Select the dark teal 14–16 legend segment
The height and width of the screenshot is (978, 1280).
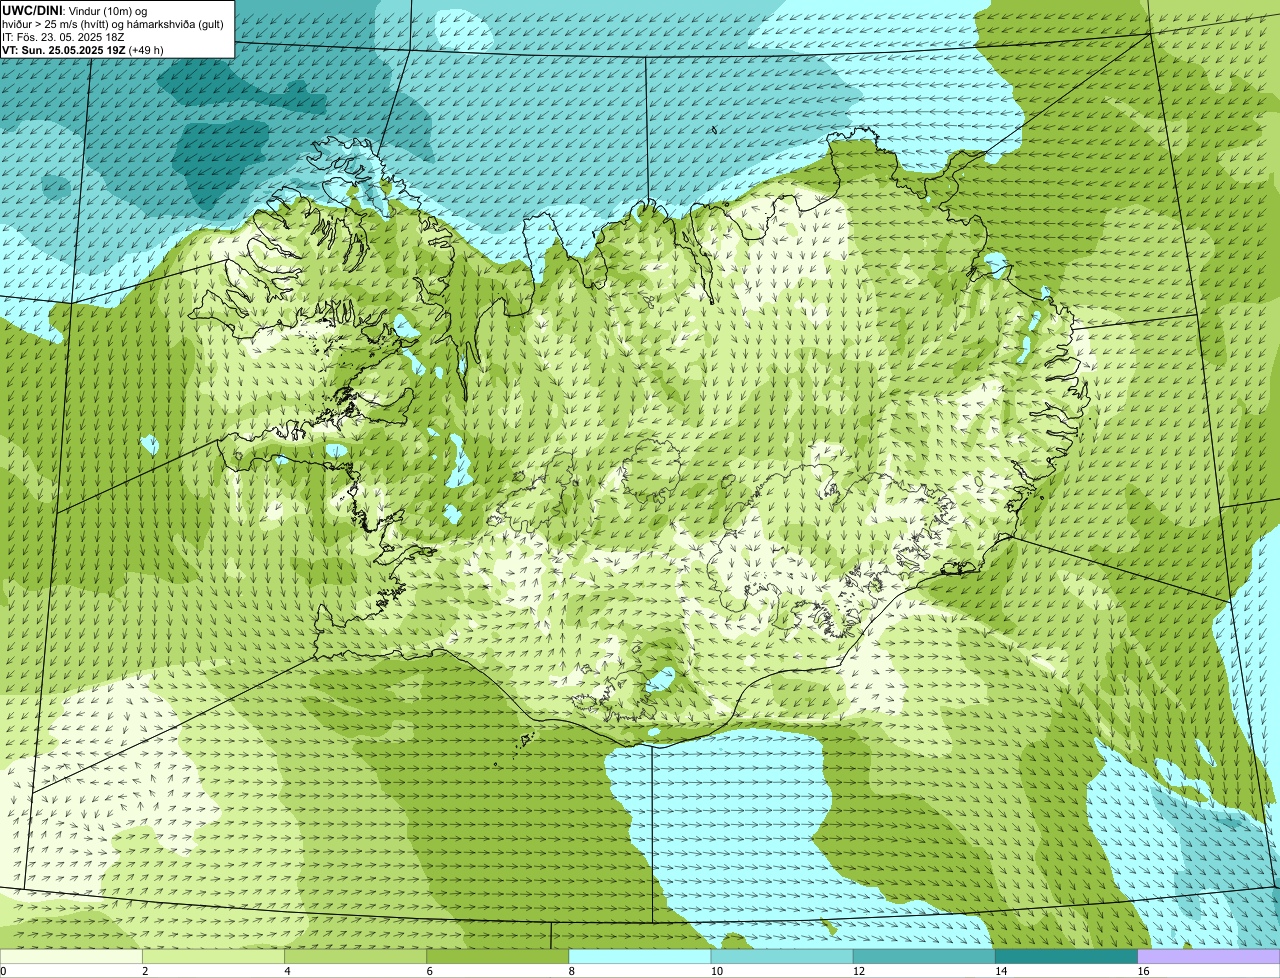1067,956
